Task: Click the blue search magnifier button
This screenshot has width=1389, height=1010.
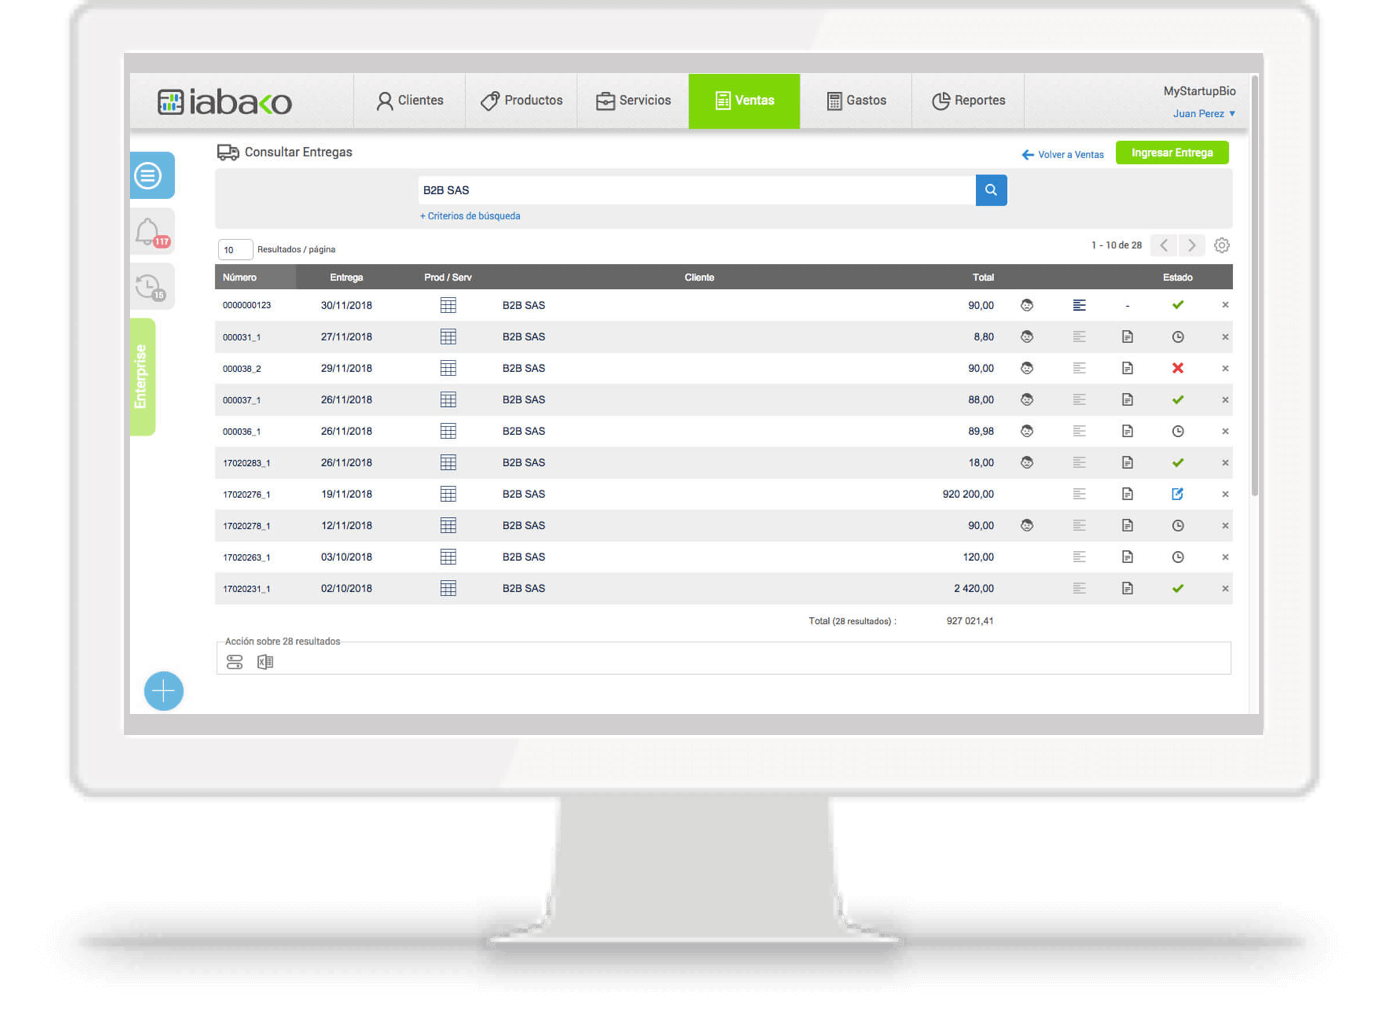Action: (x=991, y=190)
